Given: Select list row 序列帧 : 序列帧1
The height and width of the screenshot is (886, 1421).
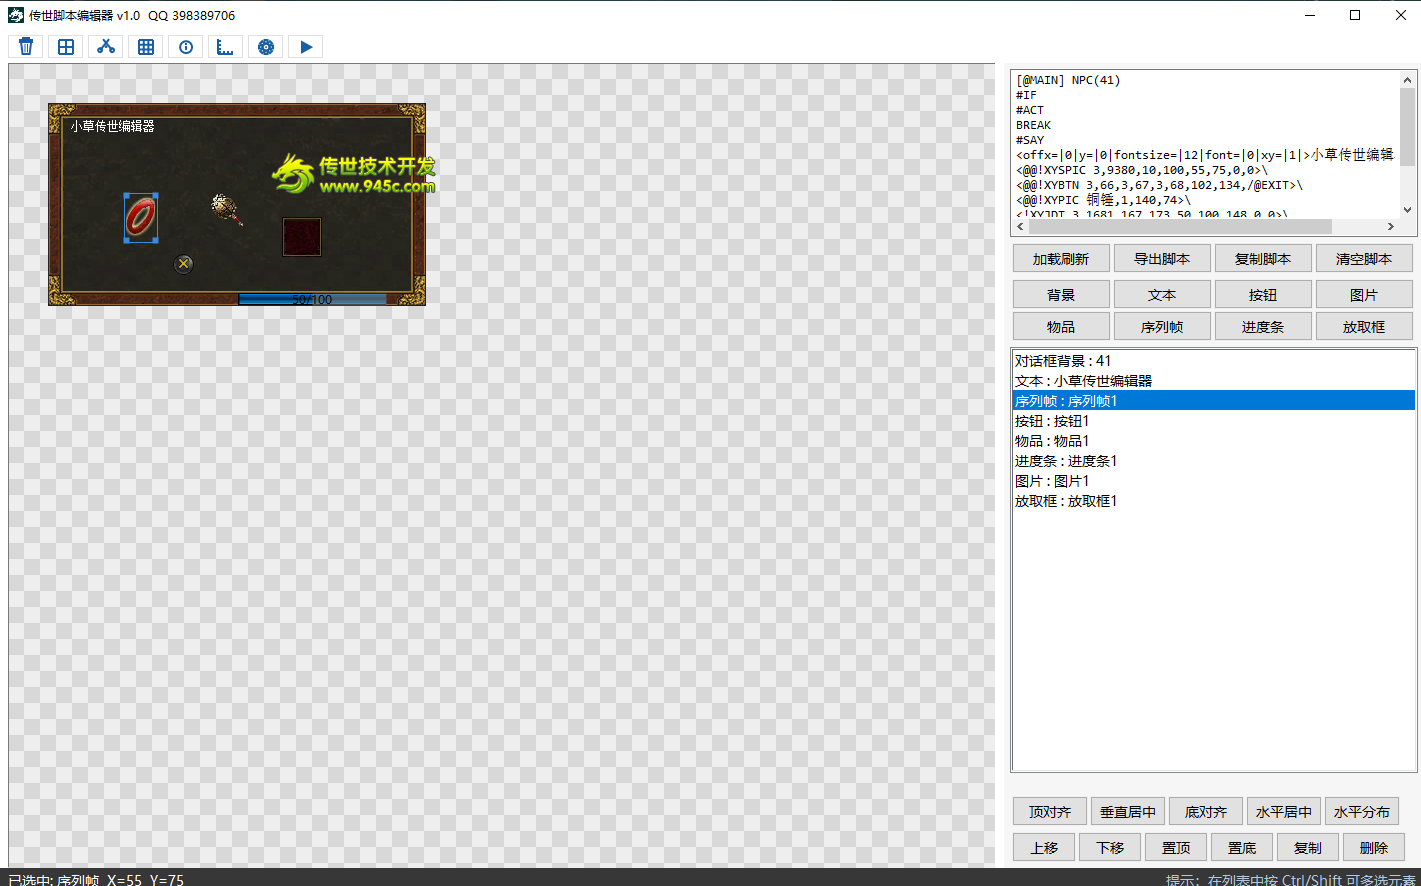Looking at the screenshot, I should coord(1214,401).
